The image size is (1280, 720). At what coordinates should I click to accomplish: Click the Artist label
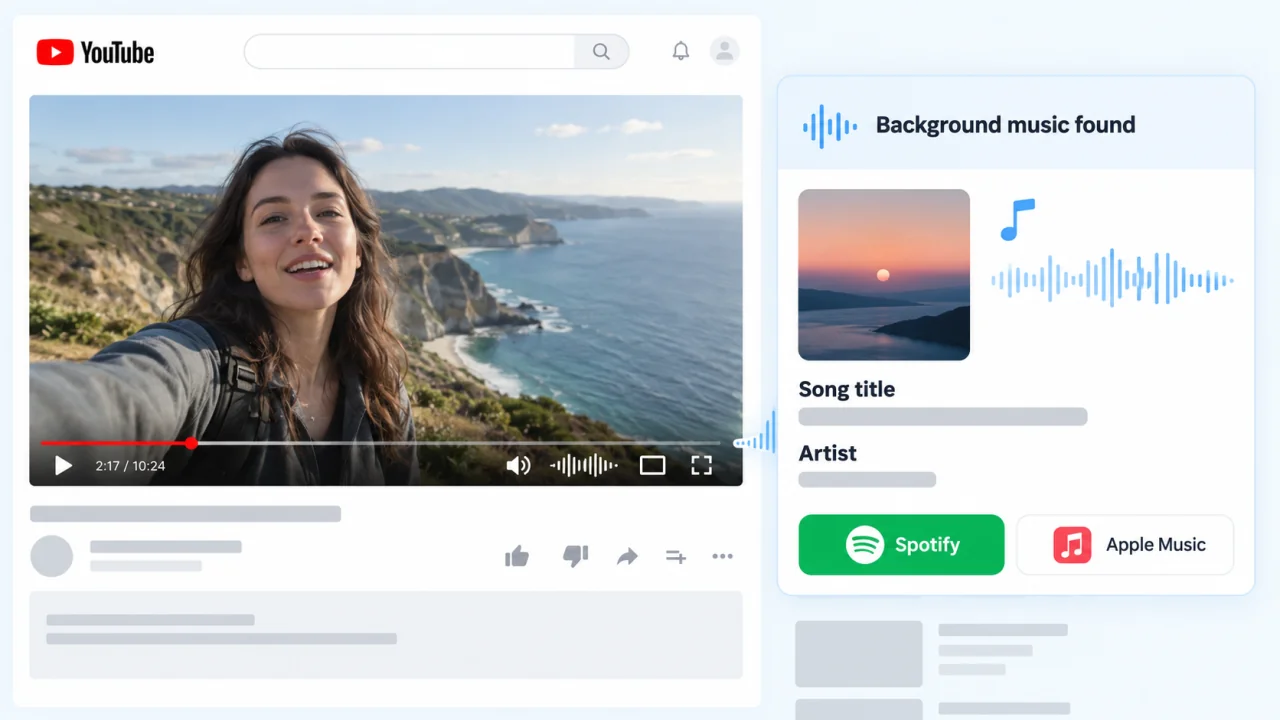coord(828,453)
